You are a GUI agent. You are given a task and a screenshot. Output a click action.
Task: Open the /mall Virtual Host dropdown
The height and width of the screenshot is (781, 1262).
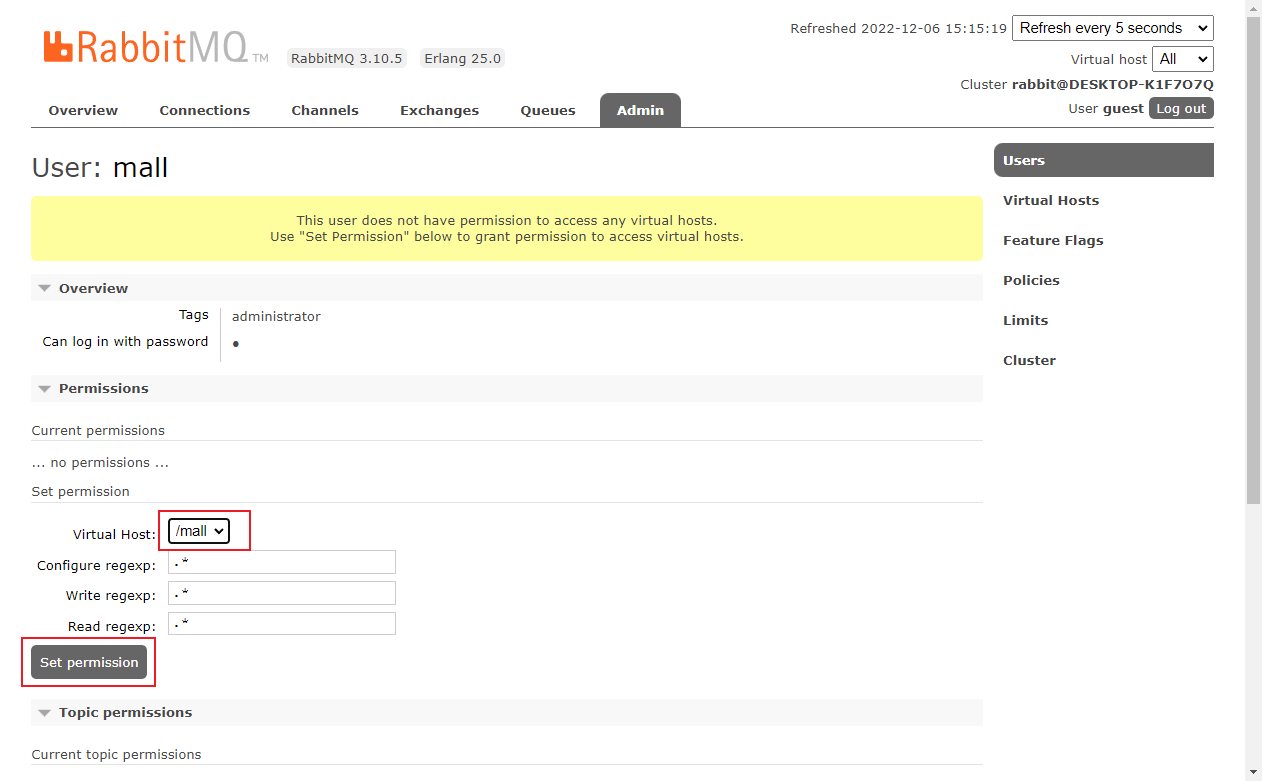coord(199,531)
